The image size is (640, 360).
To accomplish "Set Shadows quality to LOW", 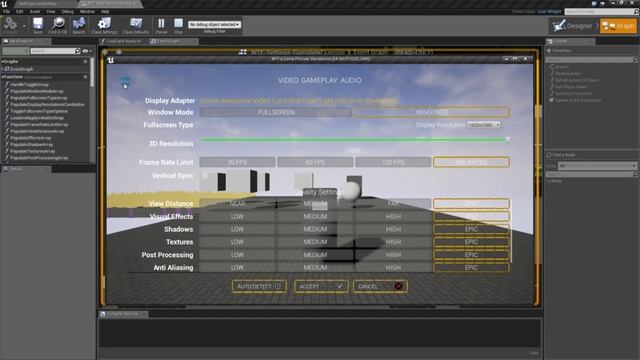I will pyautogui.click(x=237, y=229).
